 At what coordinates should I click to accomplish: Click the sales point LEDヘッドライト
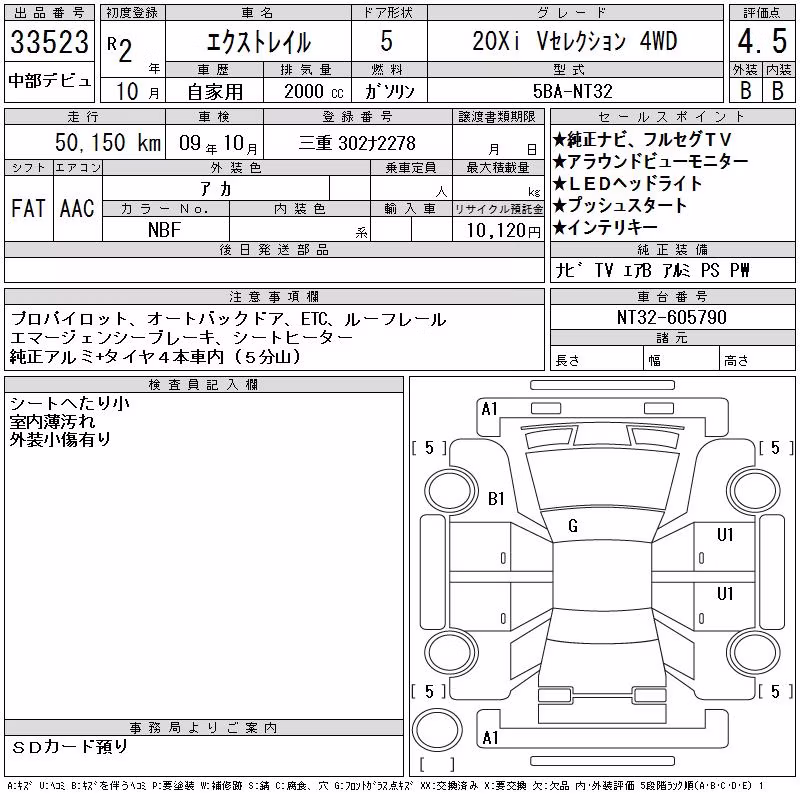[x=628, y=183]
